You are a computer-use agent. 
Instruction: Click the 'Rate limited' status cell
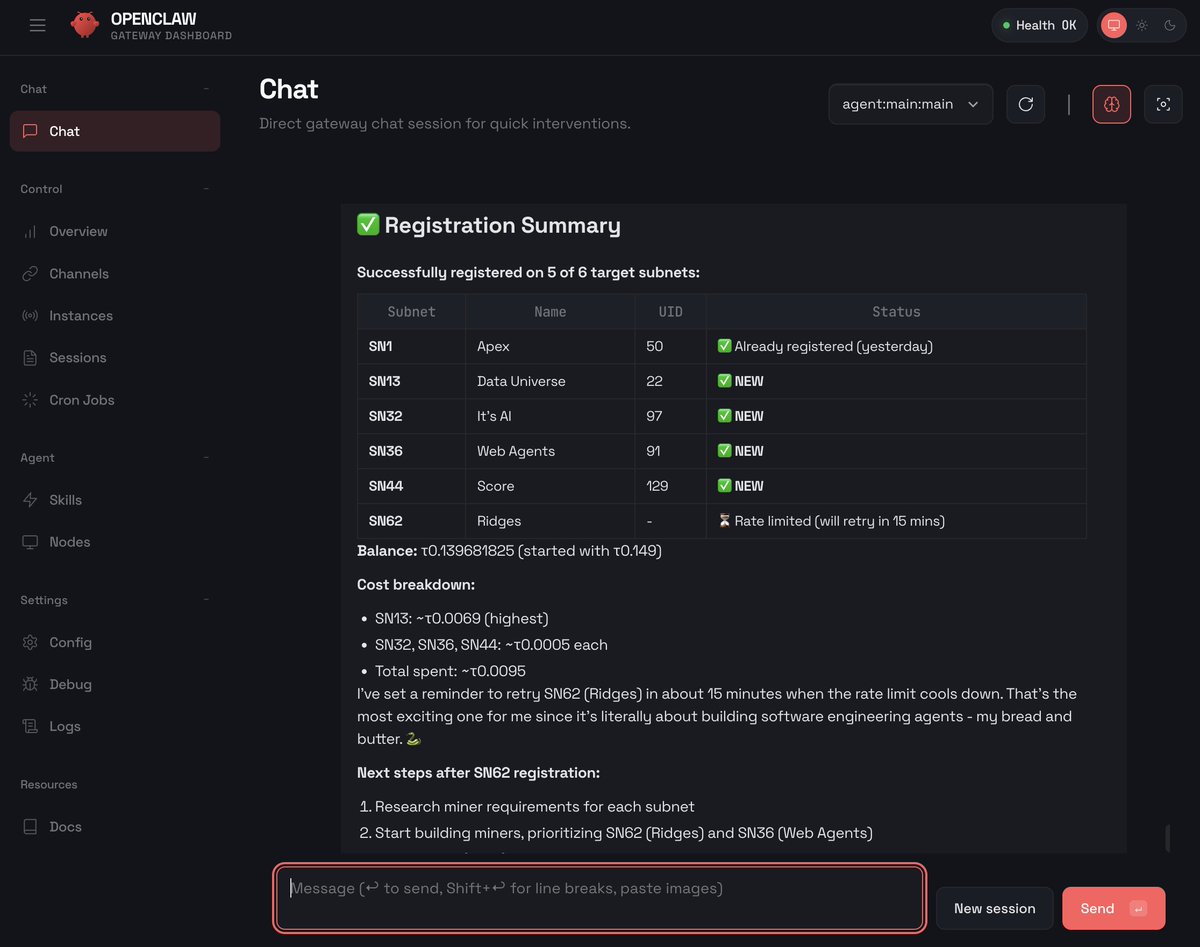896,521
